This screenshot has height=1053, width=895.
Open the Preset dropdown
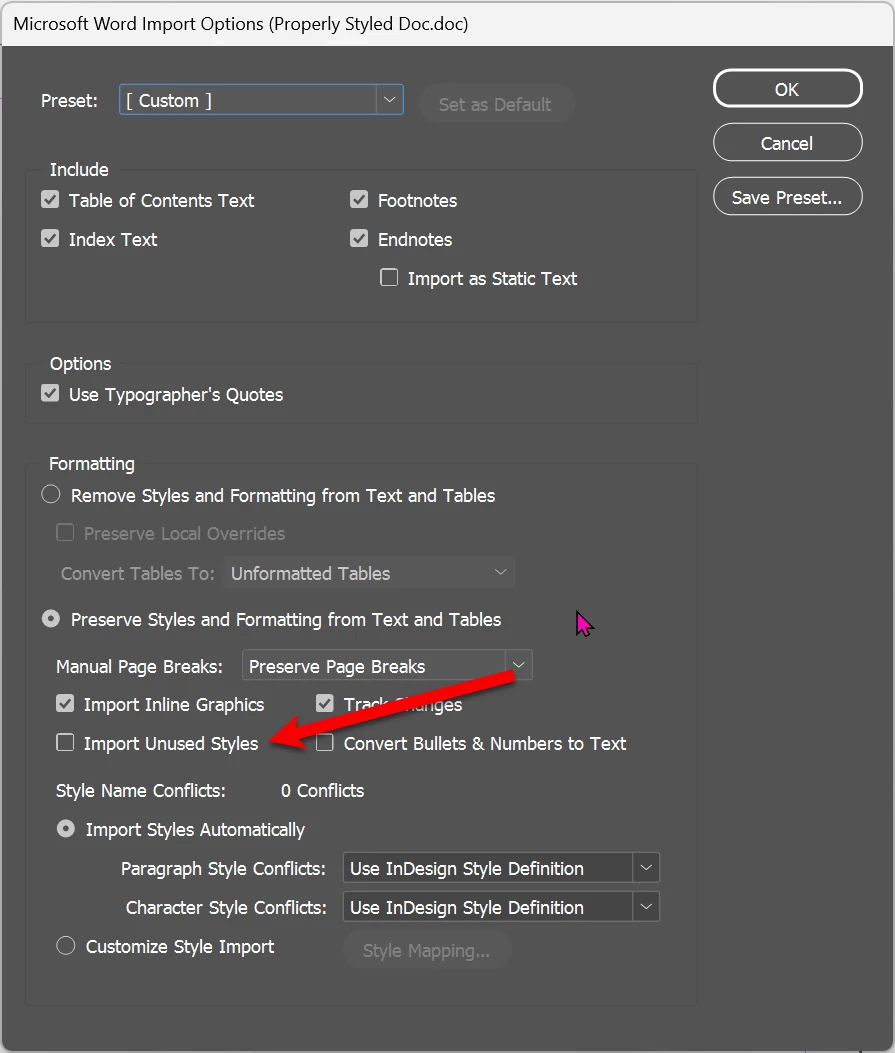pyautogui.click(x=261, y=100)
